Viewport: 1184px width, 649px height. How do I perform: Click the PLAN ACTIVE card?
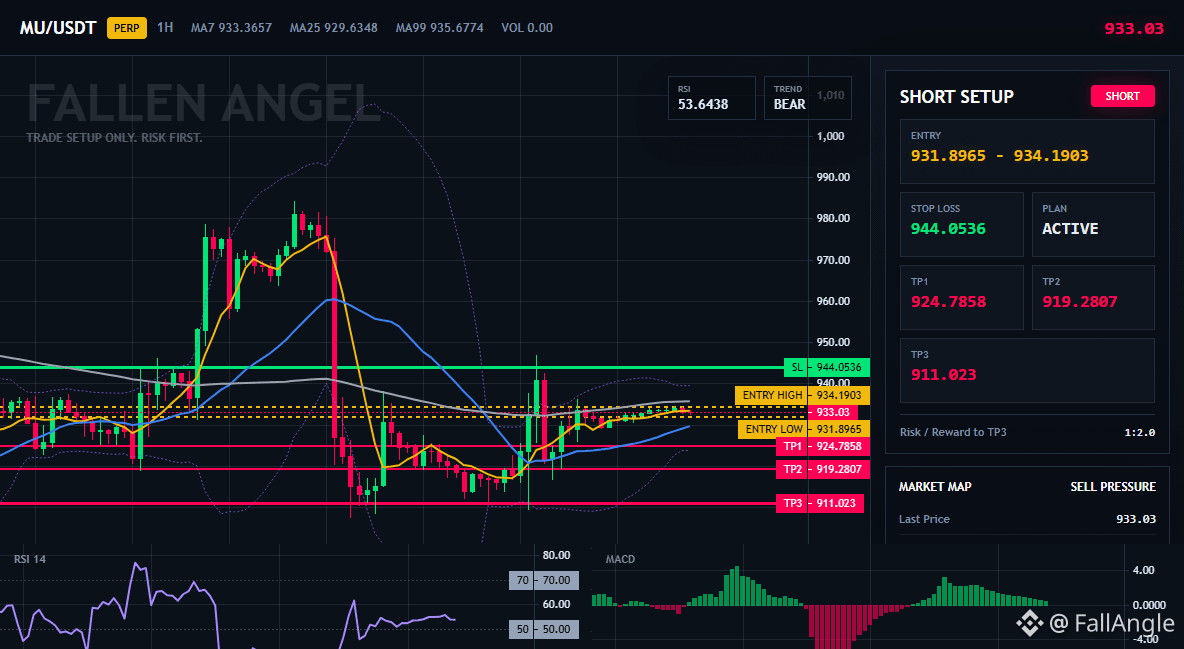[1093, 224]
